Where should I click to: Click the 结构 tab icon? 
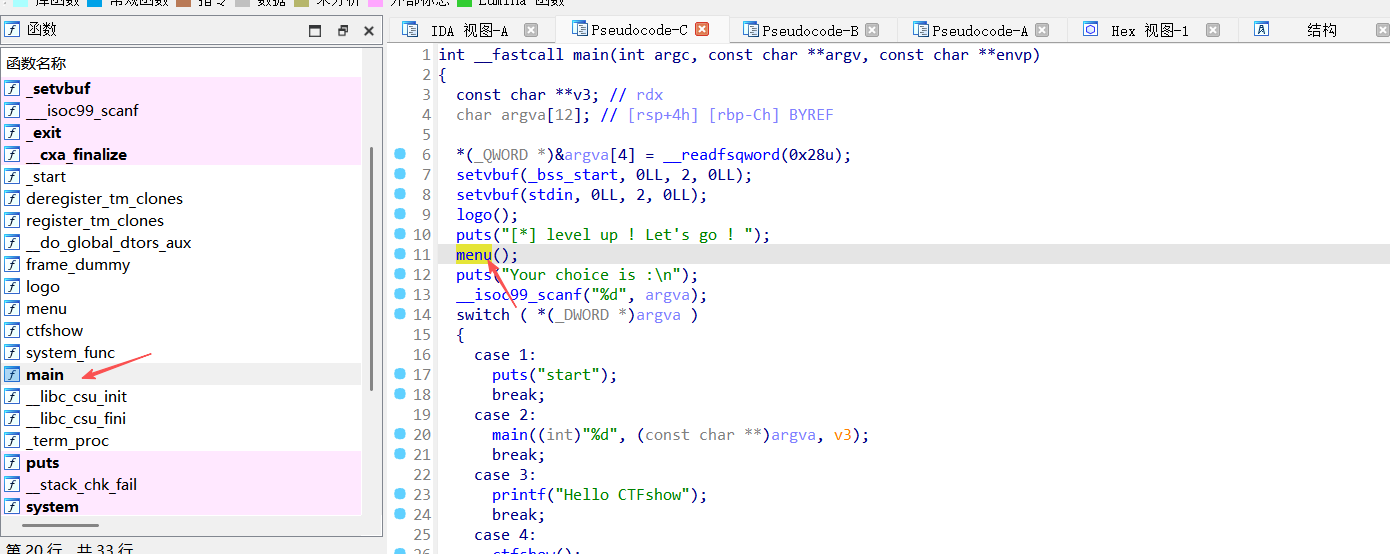pyautogui.click(x=1261, y=30)
